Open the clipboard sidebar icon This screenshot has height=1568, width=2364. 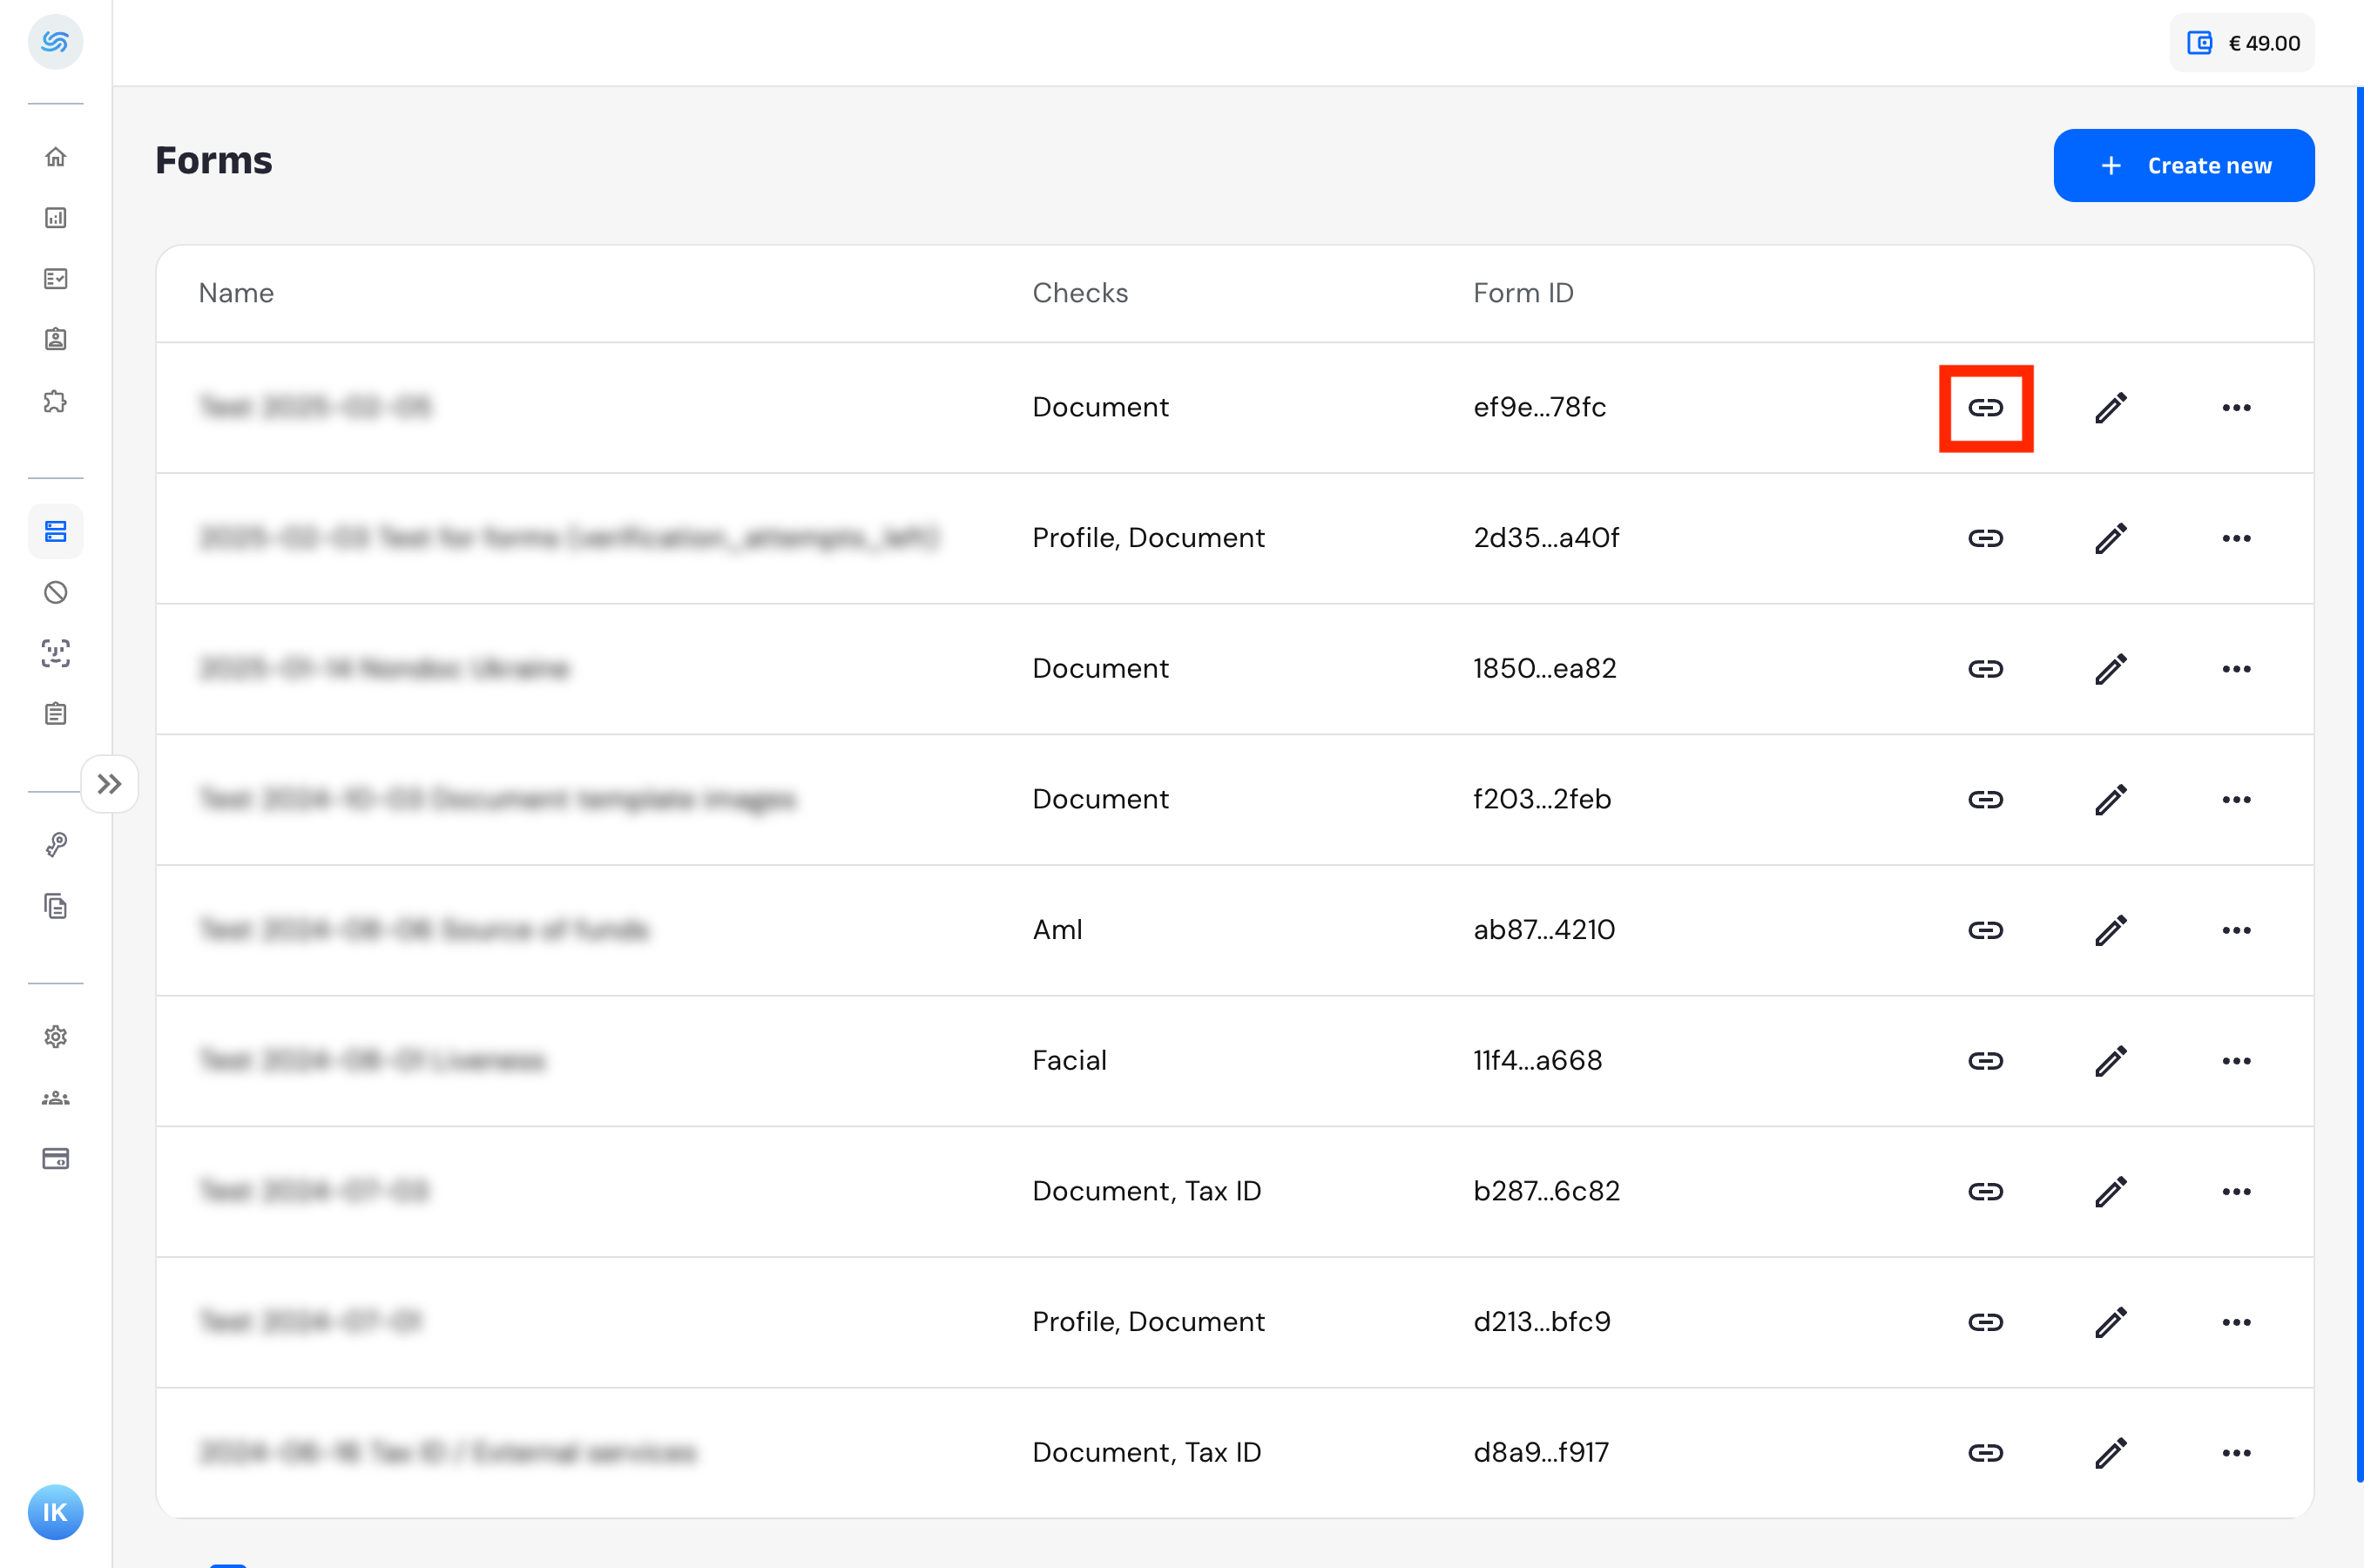point(56,714)
